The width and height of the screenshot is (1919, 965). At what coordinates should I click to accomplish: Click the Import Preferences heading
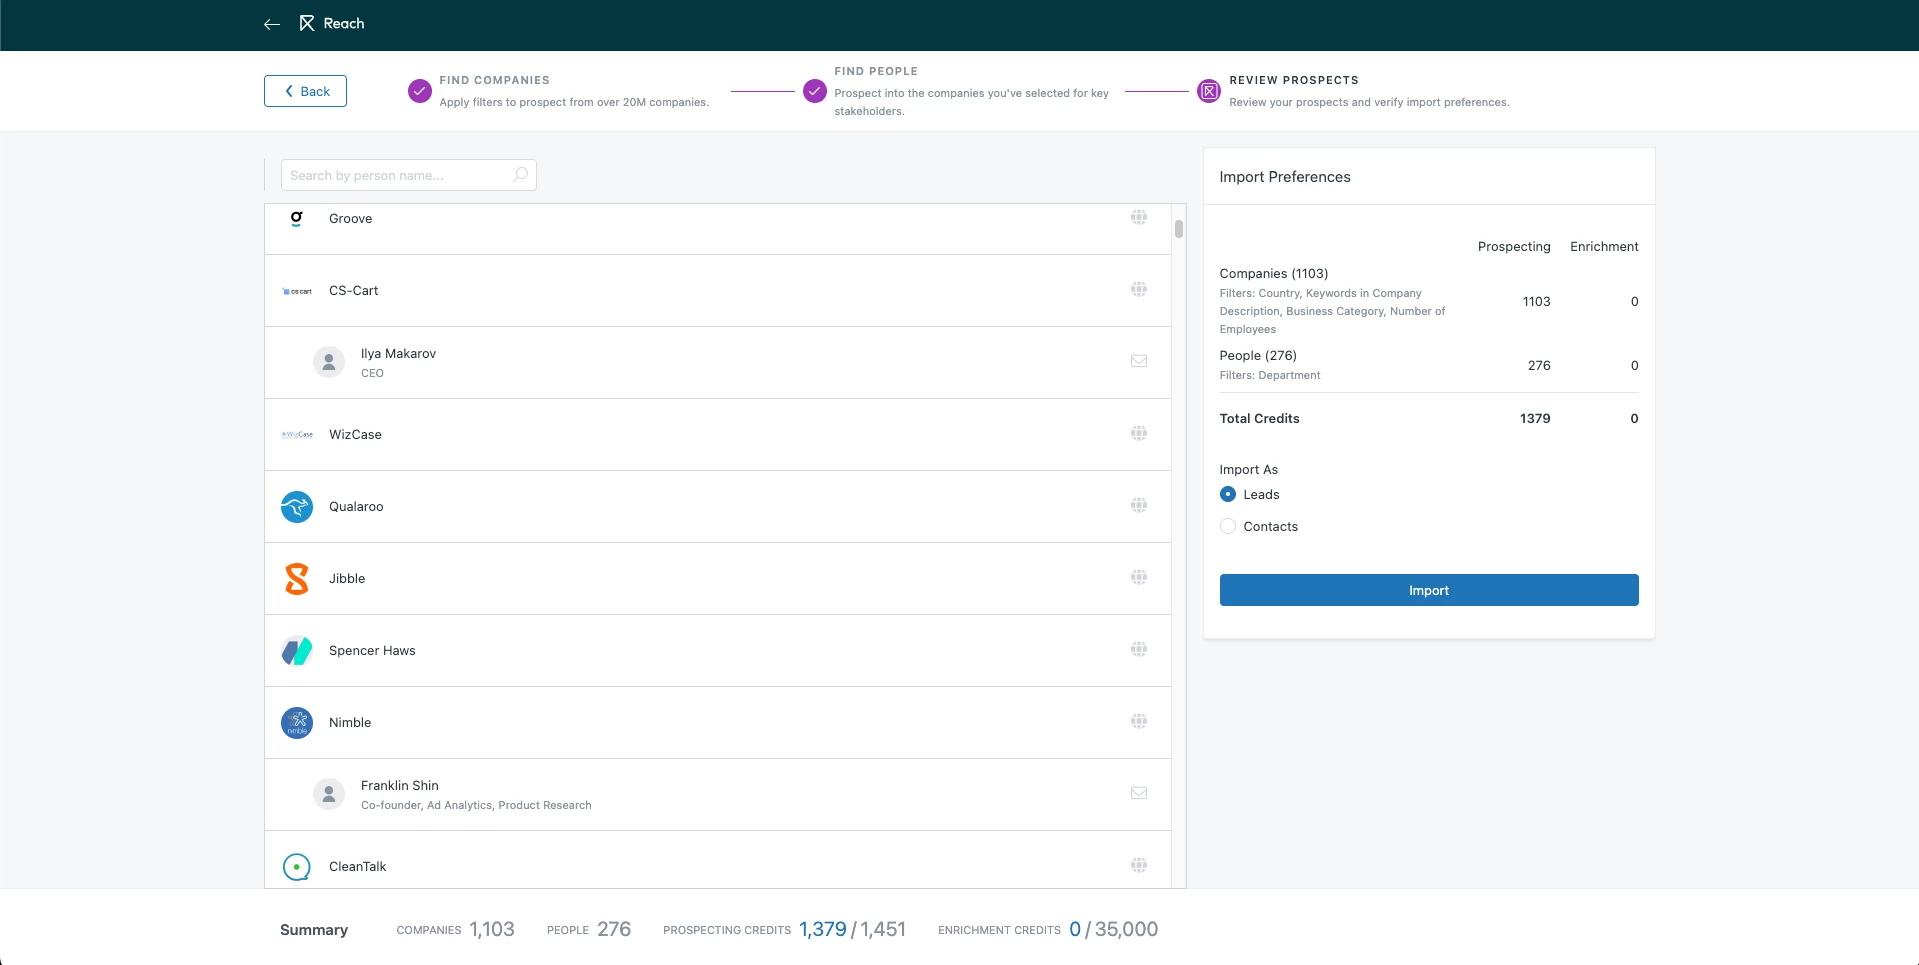pos(1285,176)
